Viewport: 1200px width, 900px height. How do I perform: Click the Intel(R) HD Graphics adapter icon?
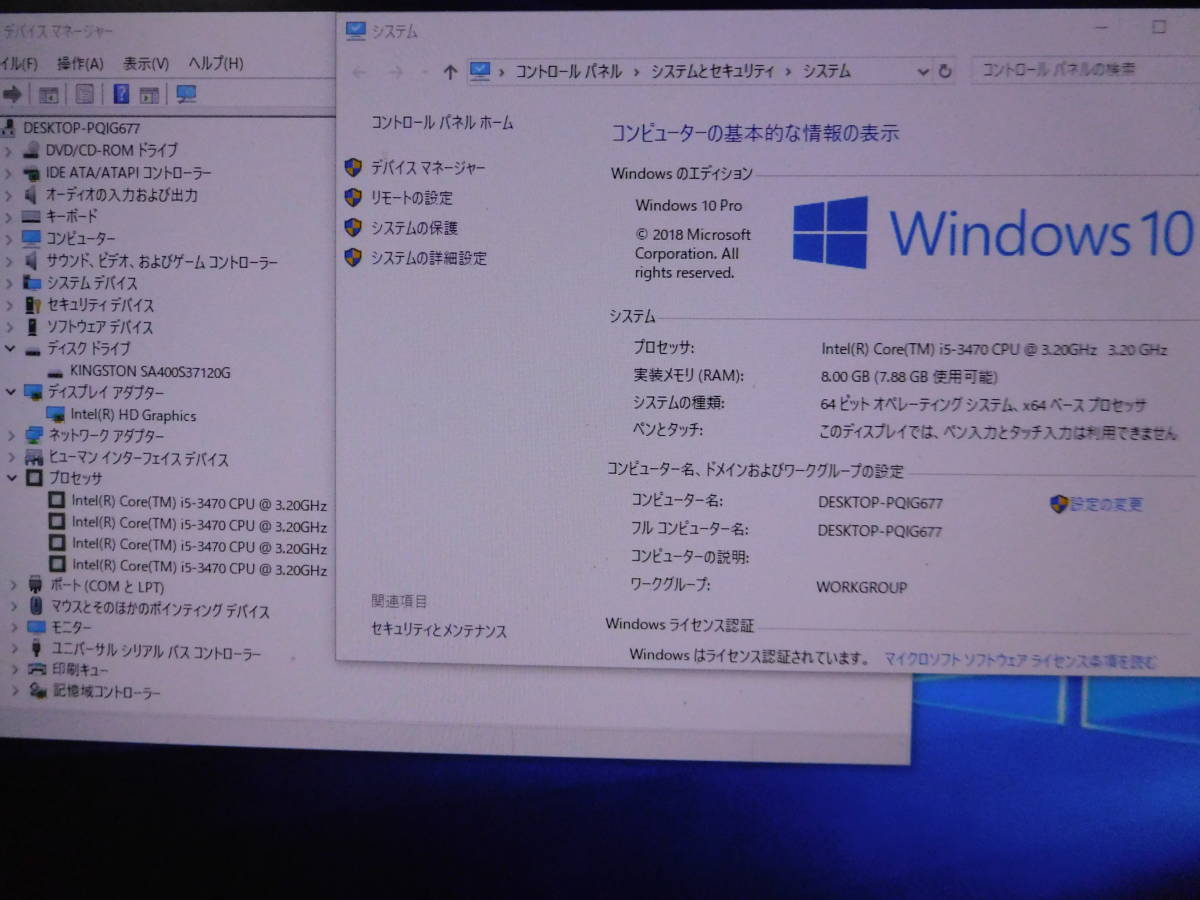(x=57, y=414)
